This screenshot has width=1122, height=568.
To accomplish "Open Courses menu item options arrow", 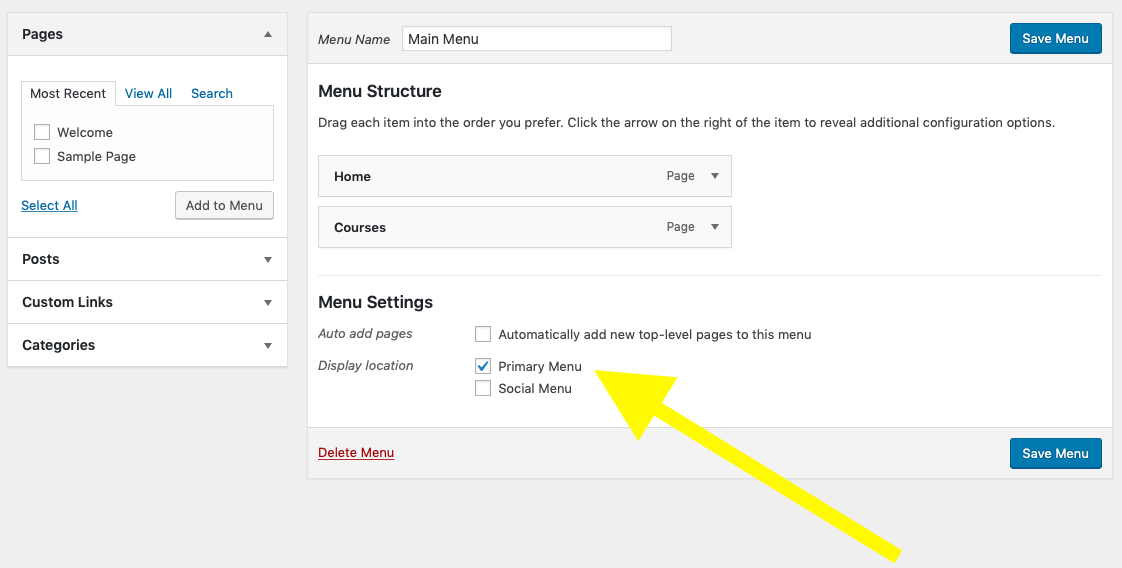I will tap(714, 227).
